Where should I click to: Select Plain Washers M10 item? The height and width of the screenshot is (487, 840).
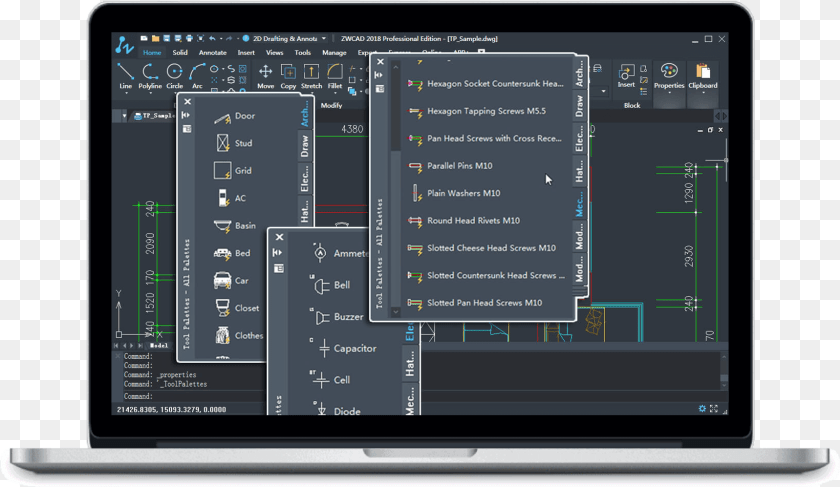click(454, 193)
